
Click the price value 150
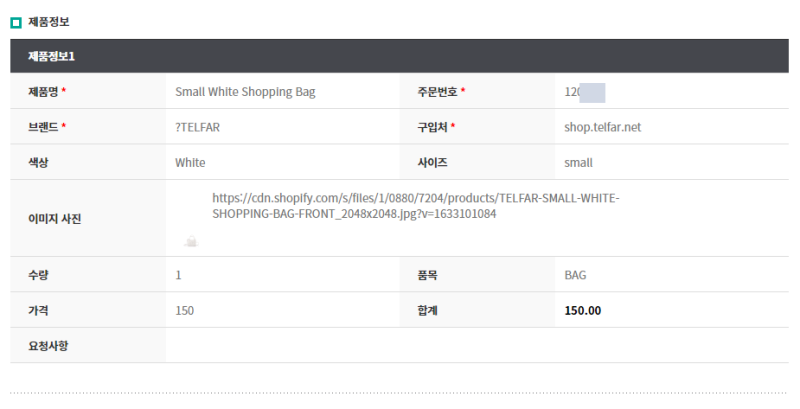pyautogui.click(x=185, y=311)
